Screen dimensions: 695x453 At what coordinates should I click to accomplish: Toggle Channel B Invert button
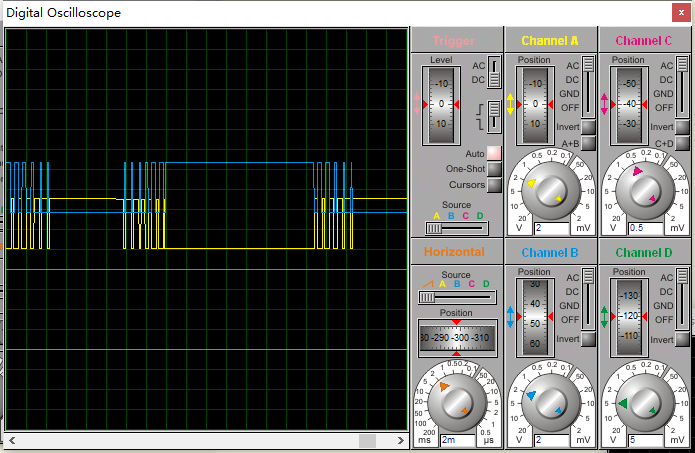pos(588,339)
